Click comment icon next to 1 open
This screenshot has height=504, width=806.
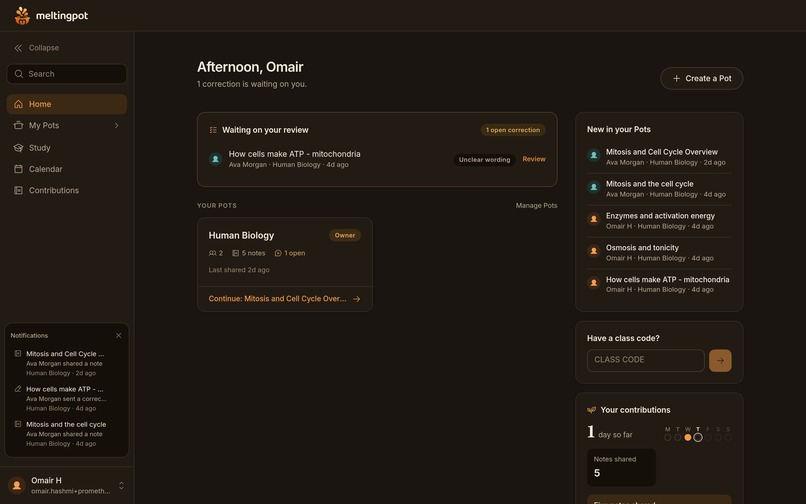pyautogui.click(x=278, y=253)
